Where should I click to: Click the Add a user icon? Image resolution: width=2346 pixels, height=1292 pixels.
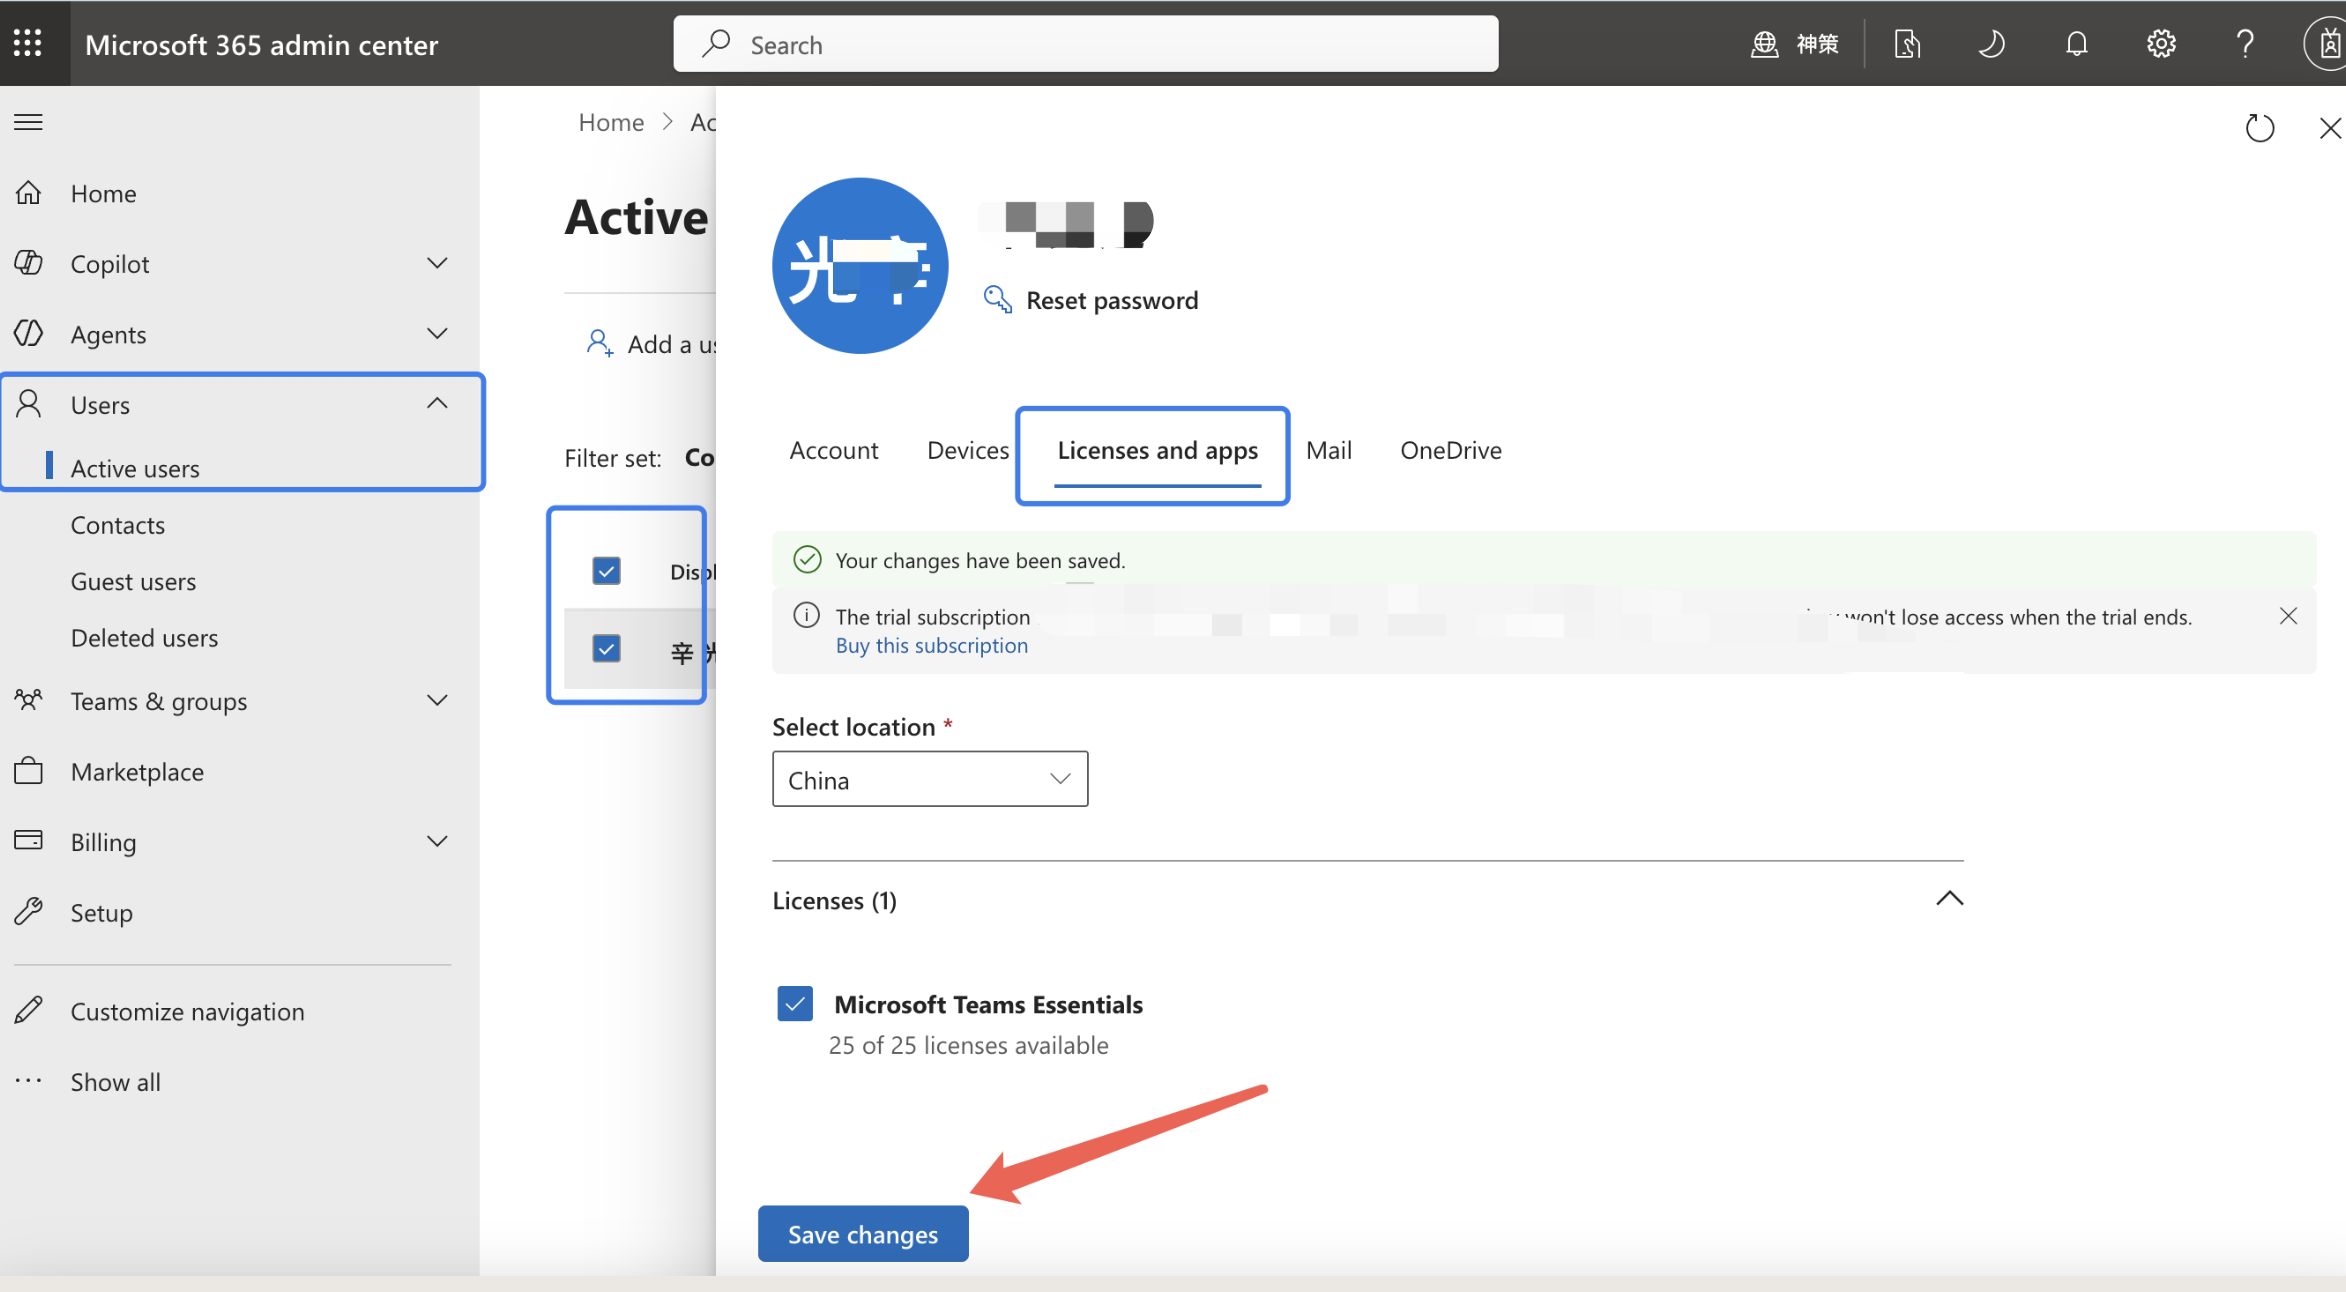point(600,343)
